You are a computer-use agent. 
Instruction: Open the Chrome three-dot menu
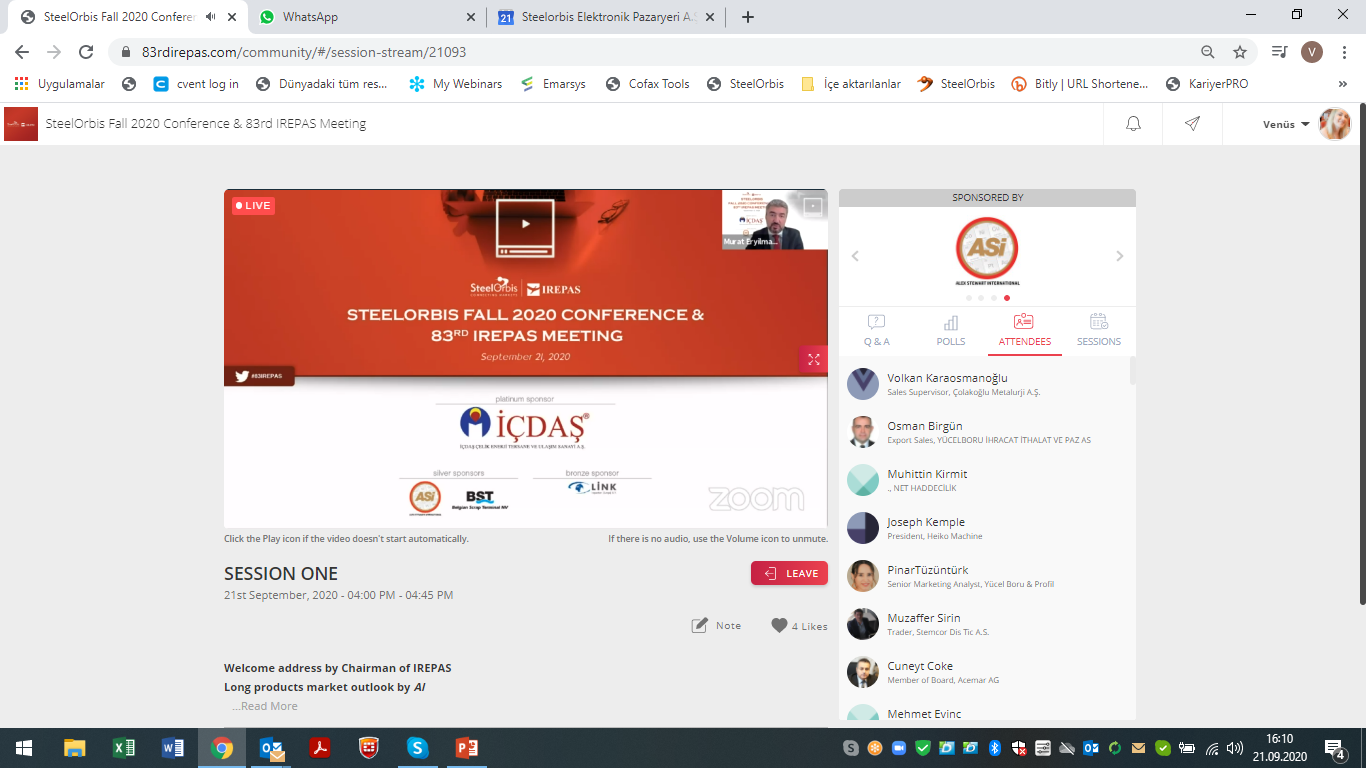[1344, 52]
